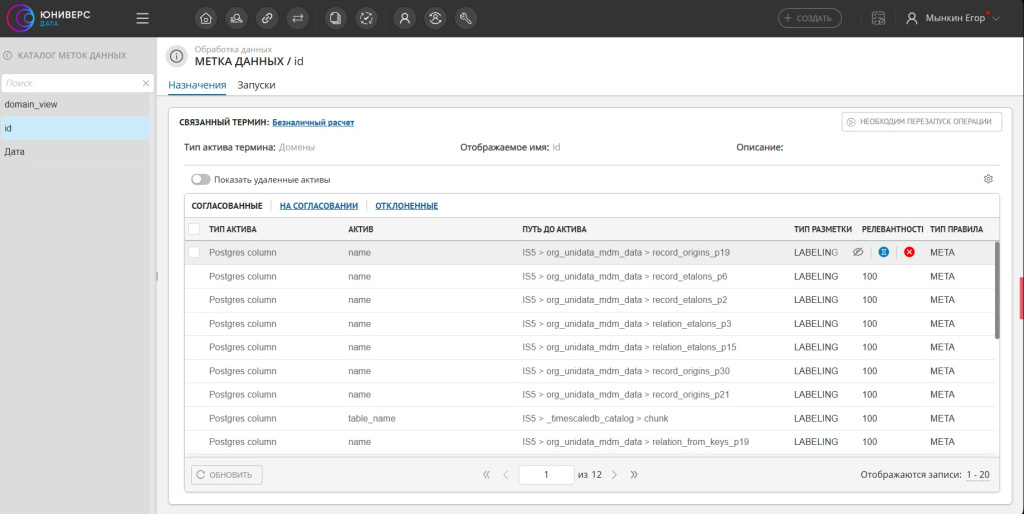Click the chain link icon in toolbar
The image size is (1024, 514).
coord(267,18)
